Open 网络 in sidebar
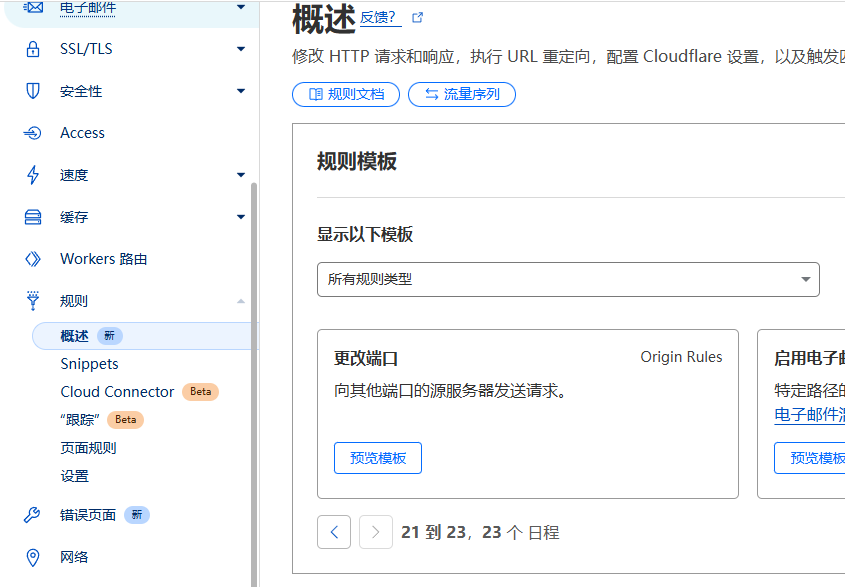Viewport: 845px width, 587px height. point(74,557)
